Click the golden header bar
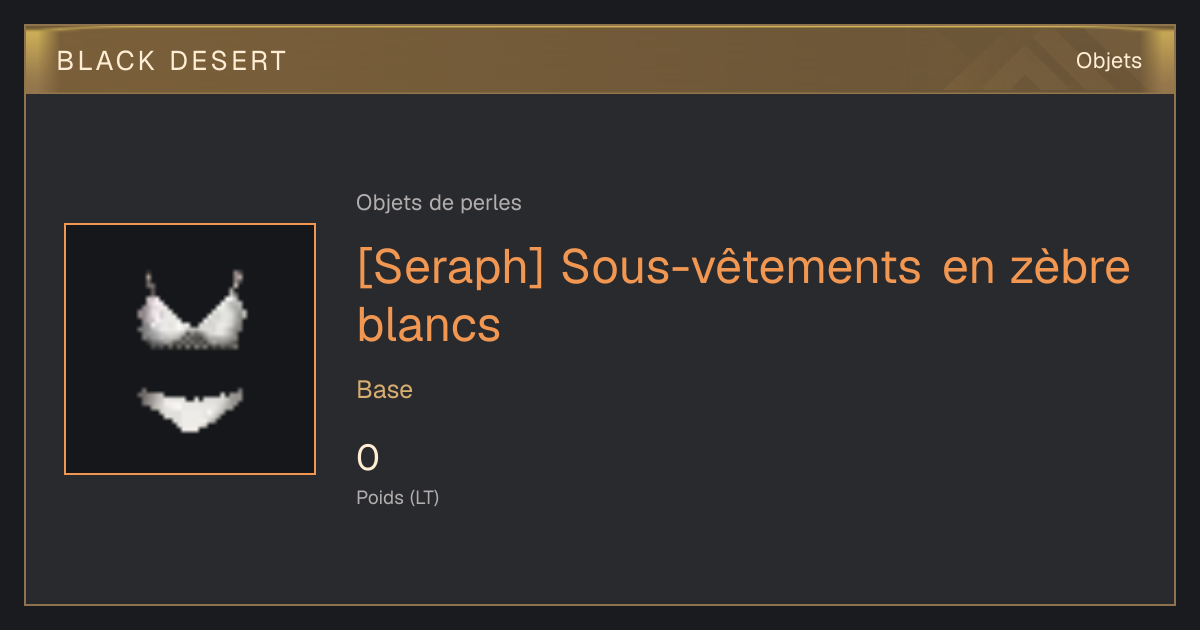Image resolution: width=1200 pixels, height=630 pixels. click(600, 60)
